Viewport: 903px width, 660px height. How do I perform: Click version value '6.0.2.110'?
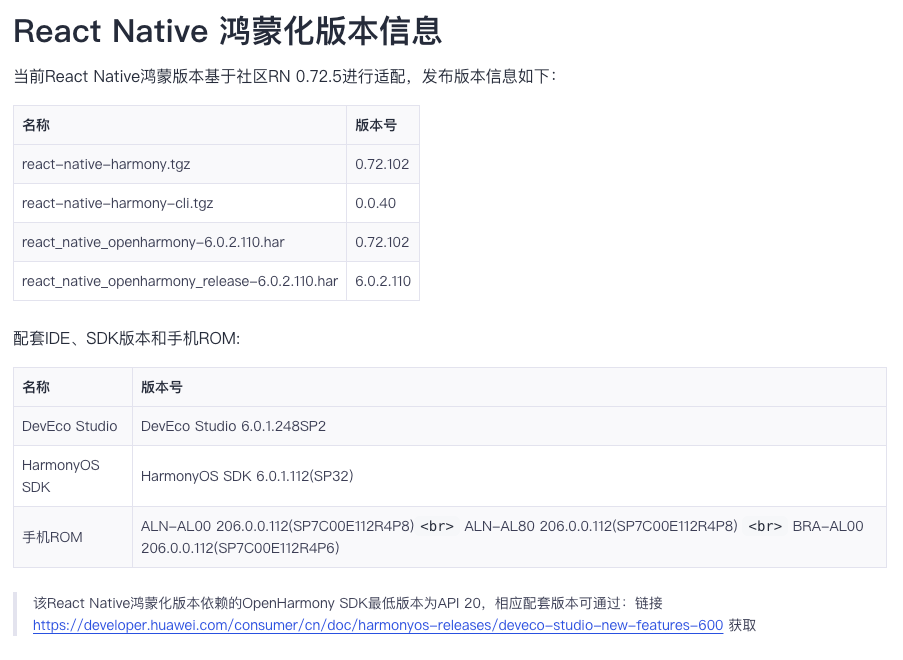[x=383, y=281]
